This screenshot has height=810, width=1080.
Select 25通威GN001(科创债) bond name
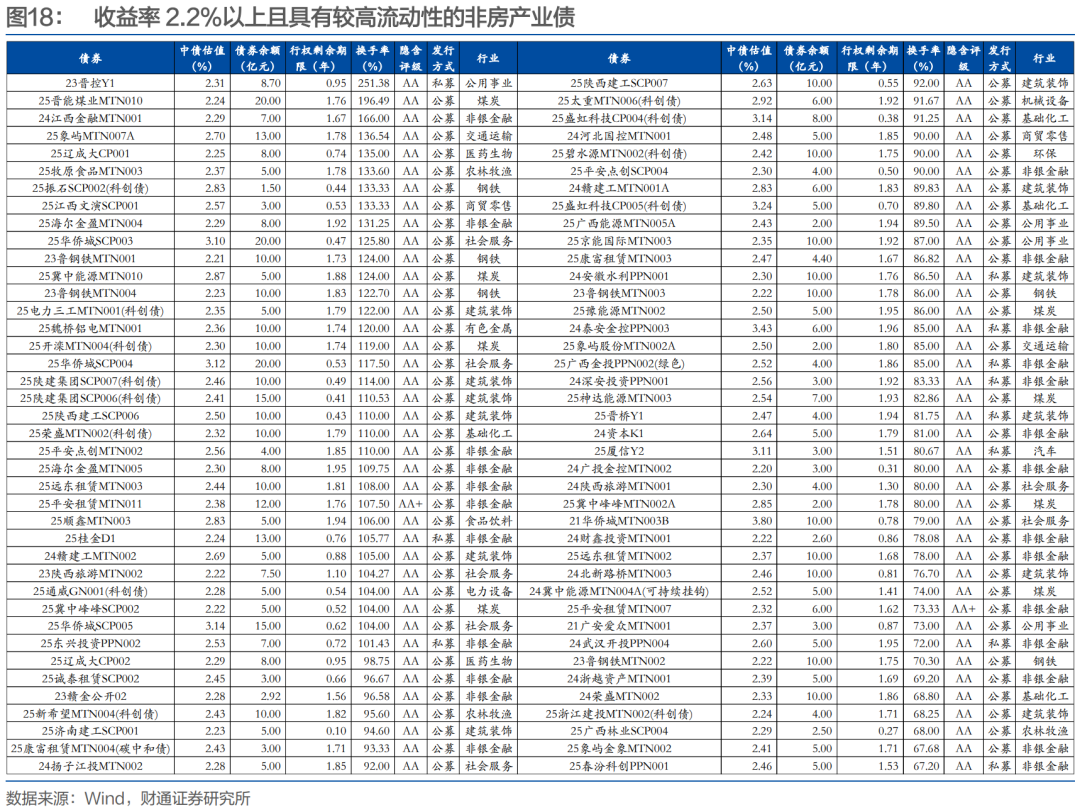(x=90, y=591)
